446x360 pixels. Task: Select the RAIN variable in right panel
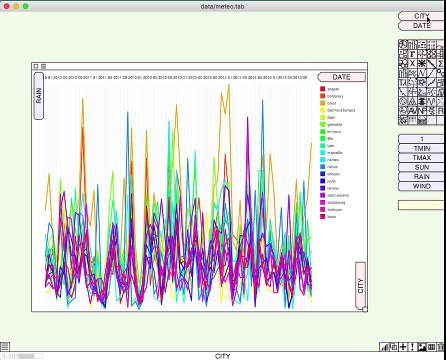421,177
